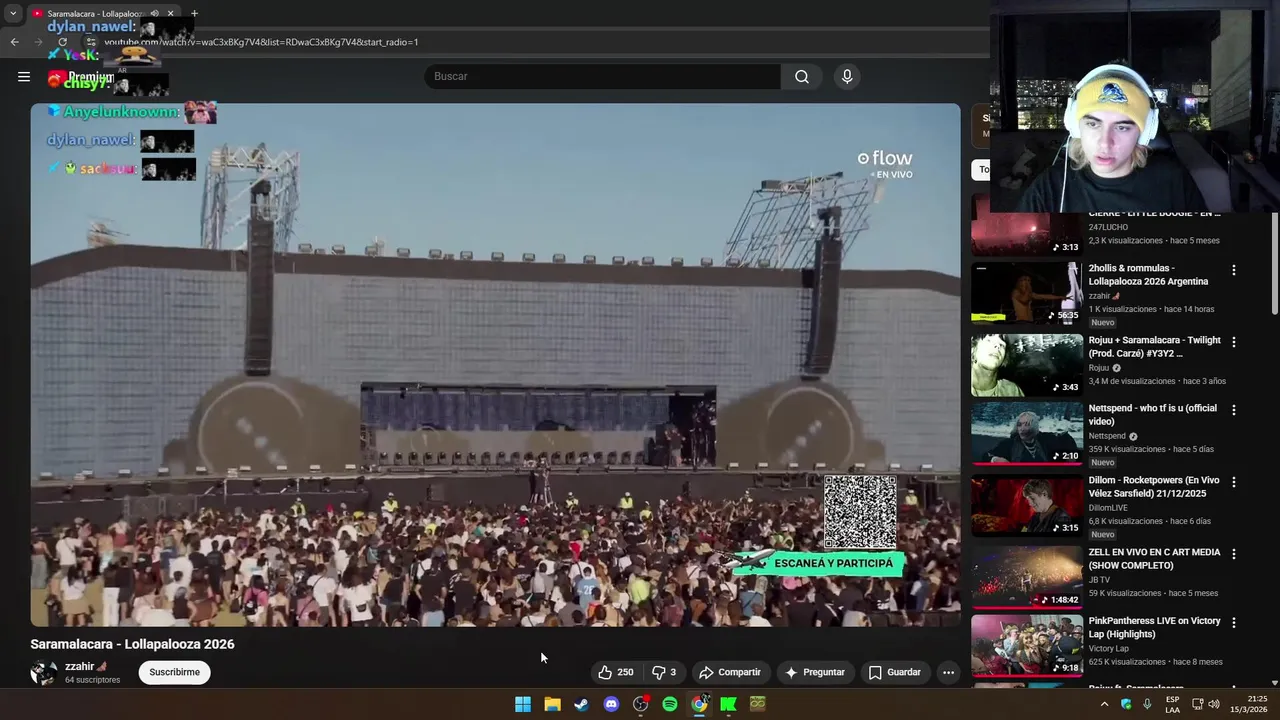
Task: Open the Windows Start menu
Action: coord(523,704)
